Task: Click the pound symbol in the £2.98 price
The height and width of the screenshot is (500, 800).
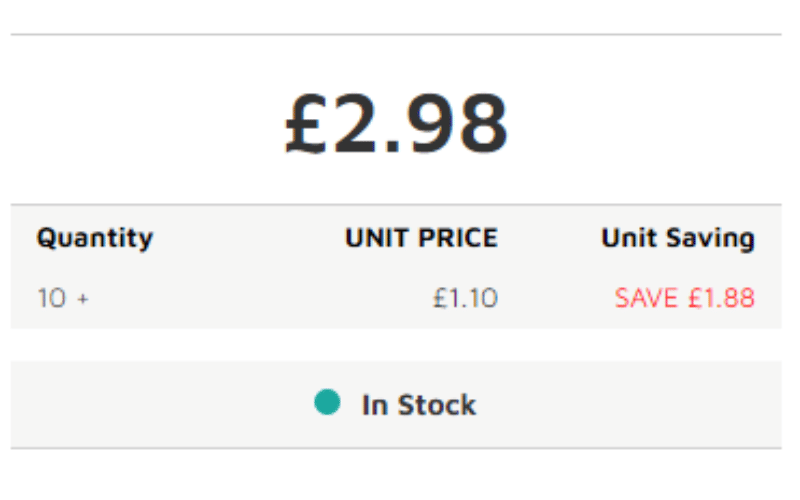Action: coord(306,123)
